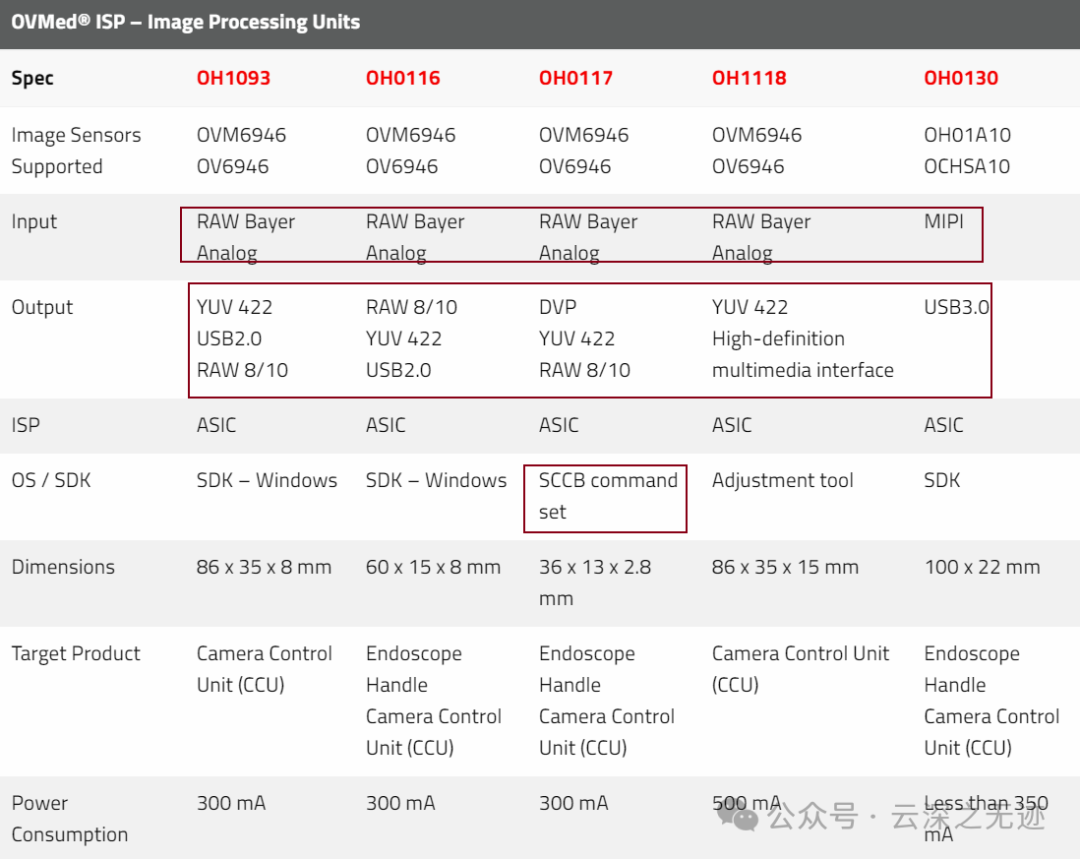Click 'High-definition multimedia interface' text
1080x859 pixels.
[x=802, y=355]
